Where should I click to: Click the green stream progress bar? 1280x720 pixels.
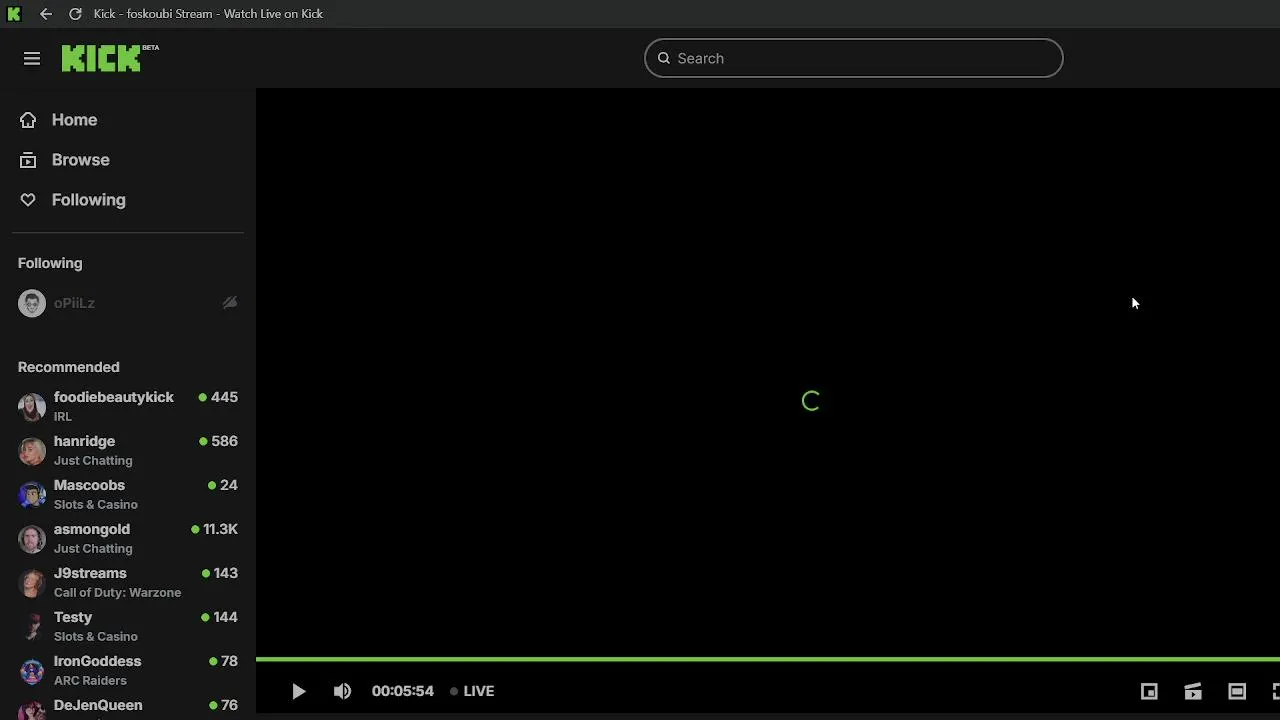[x=768, y=659]
